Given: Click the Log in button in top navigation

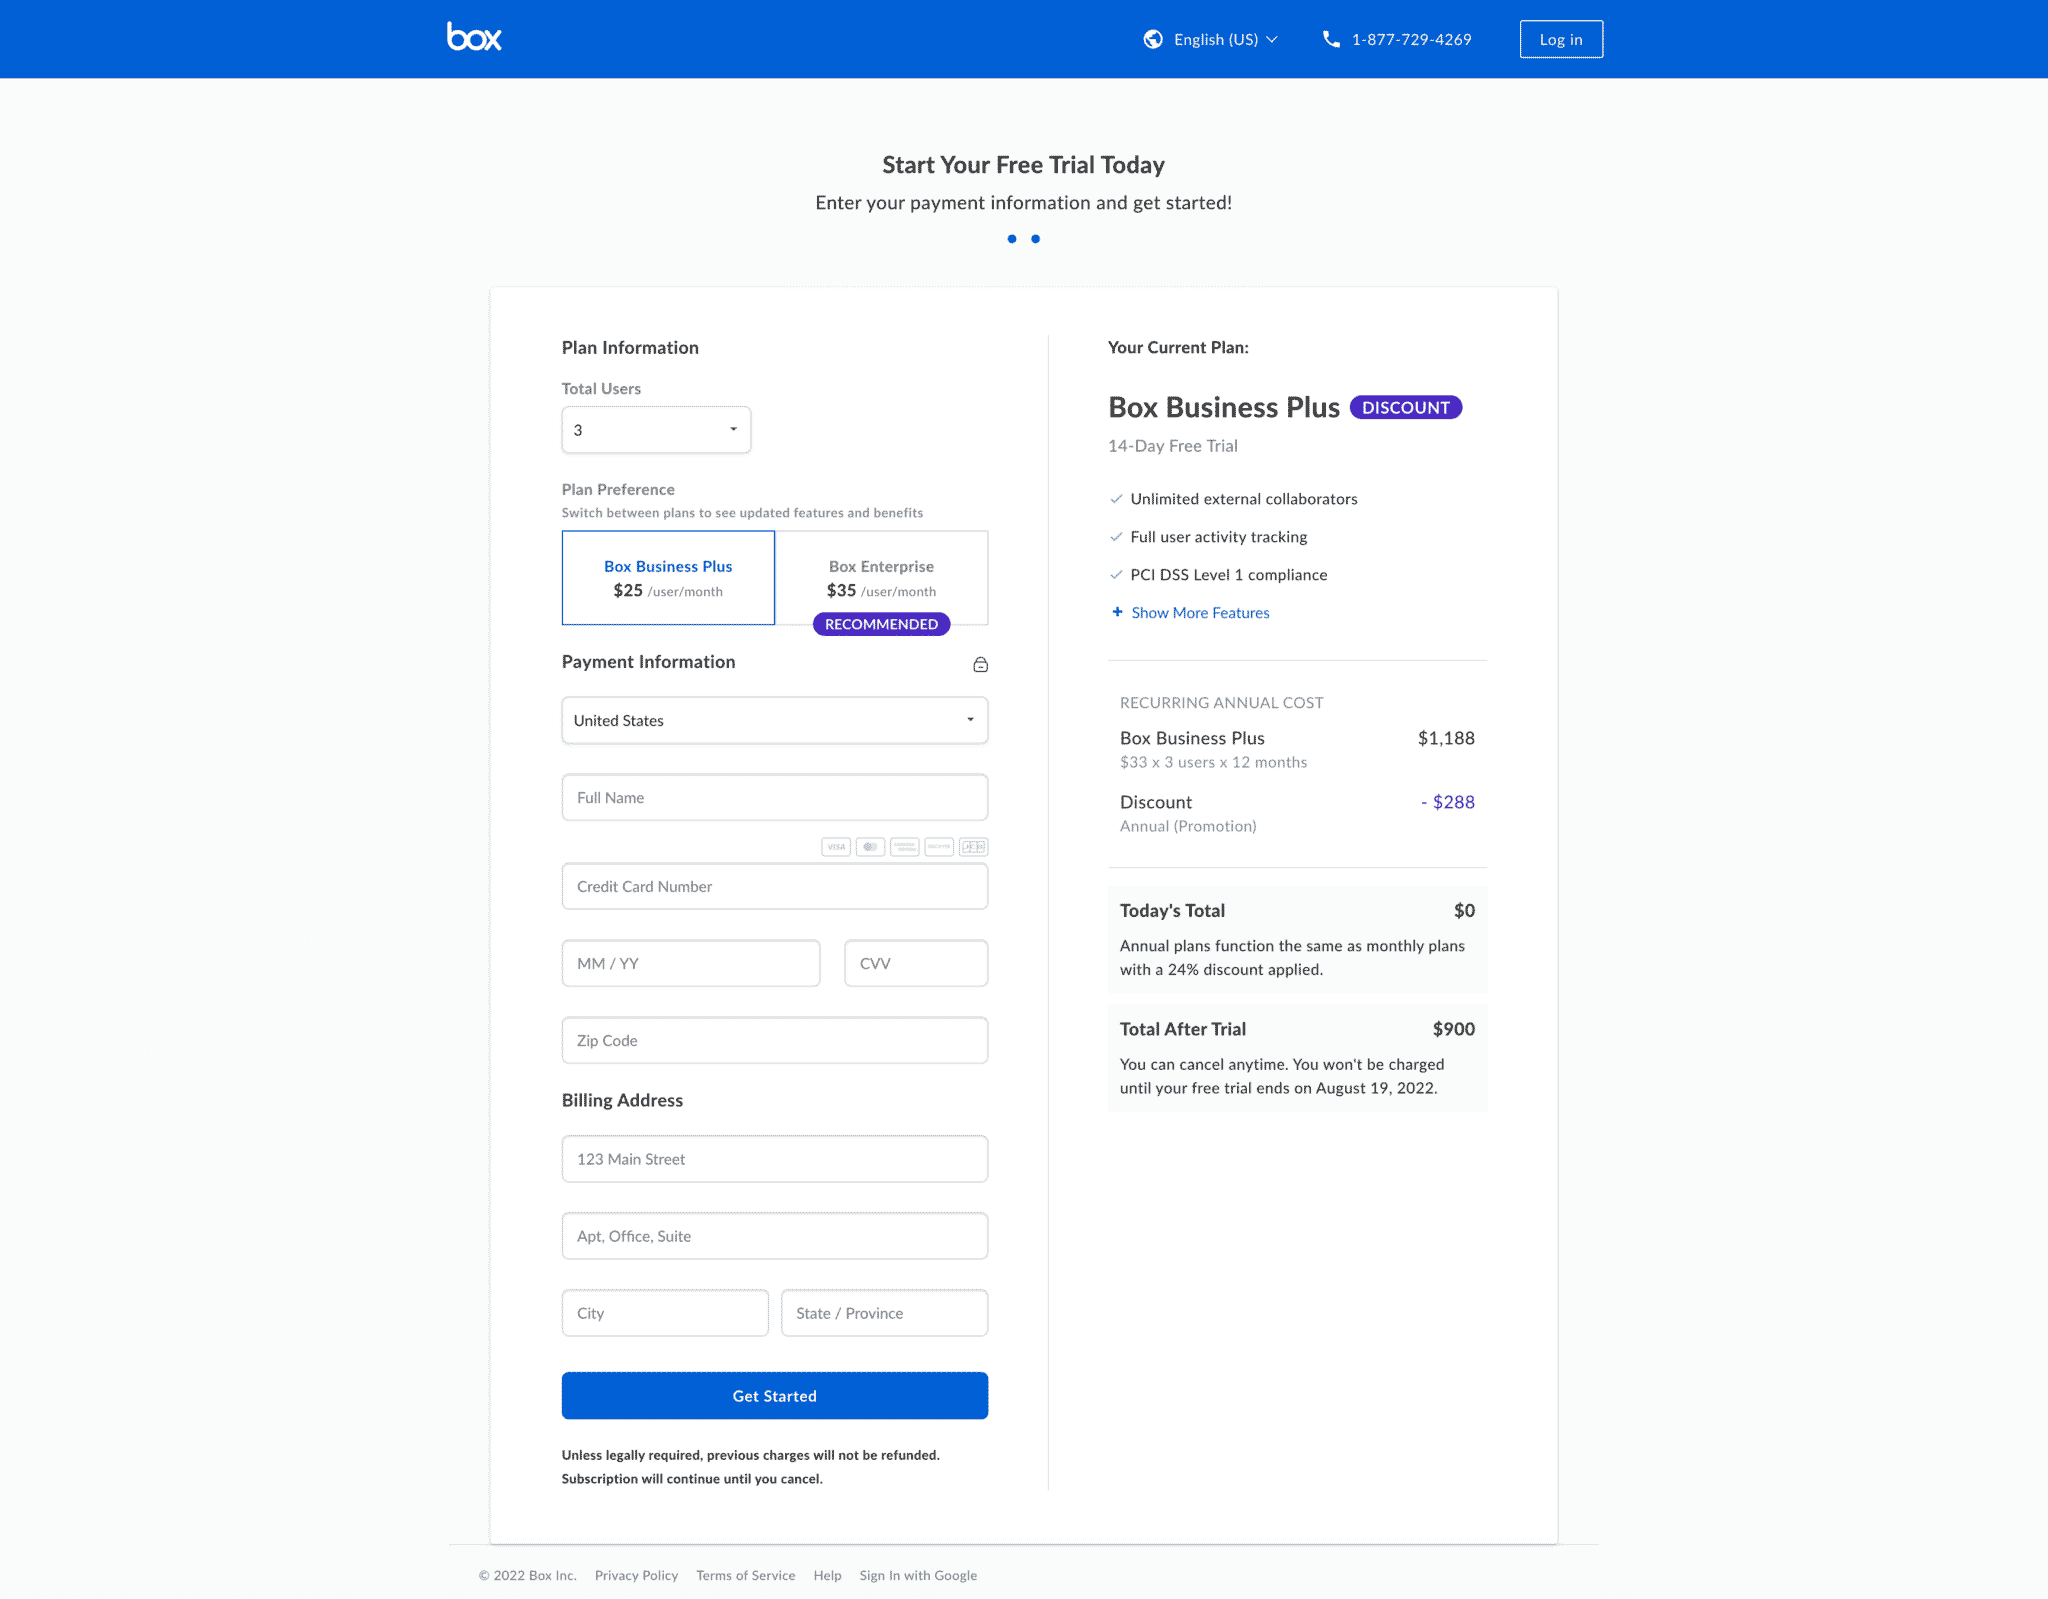Looking at the screenshot, I should [x=1559, y=38].
